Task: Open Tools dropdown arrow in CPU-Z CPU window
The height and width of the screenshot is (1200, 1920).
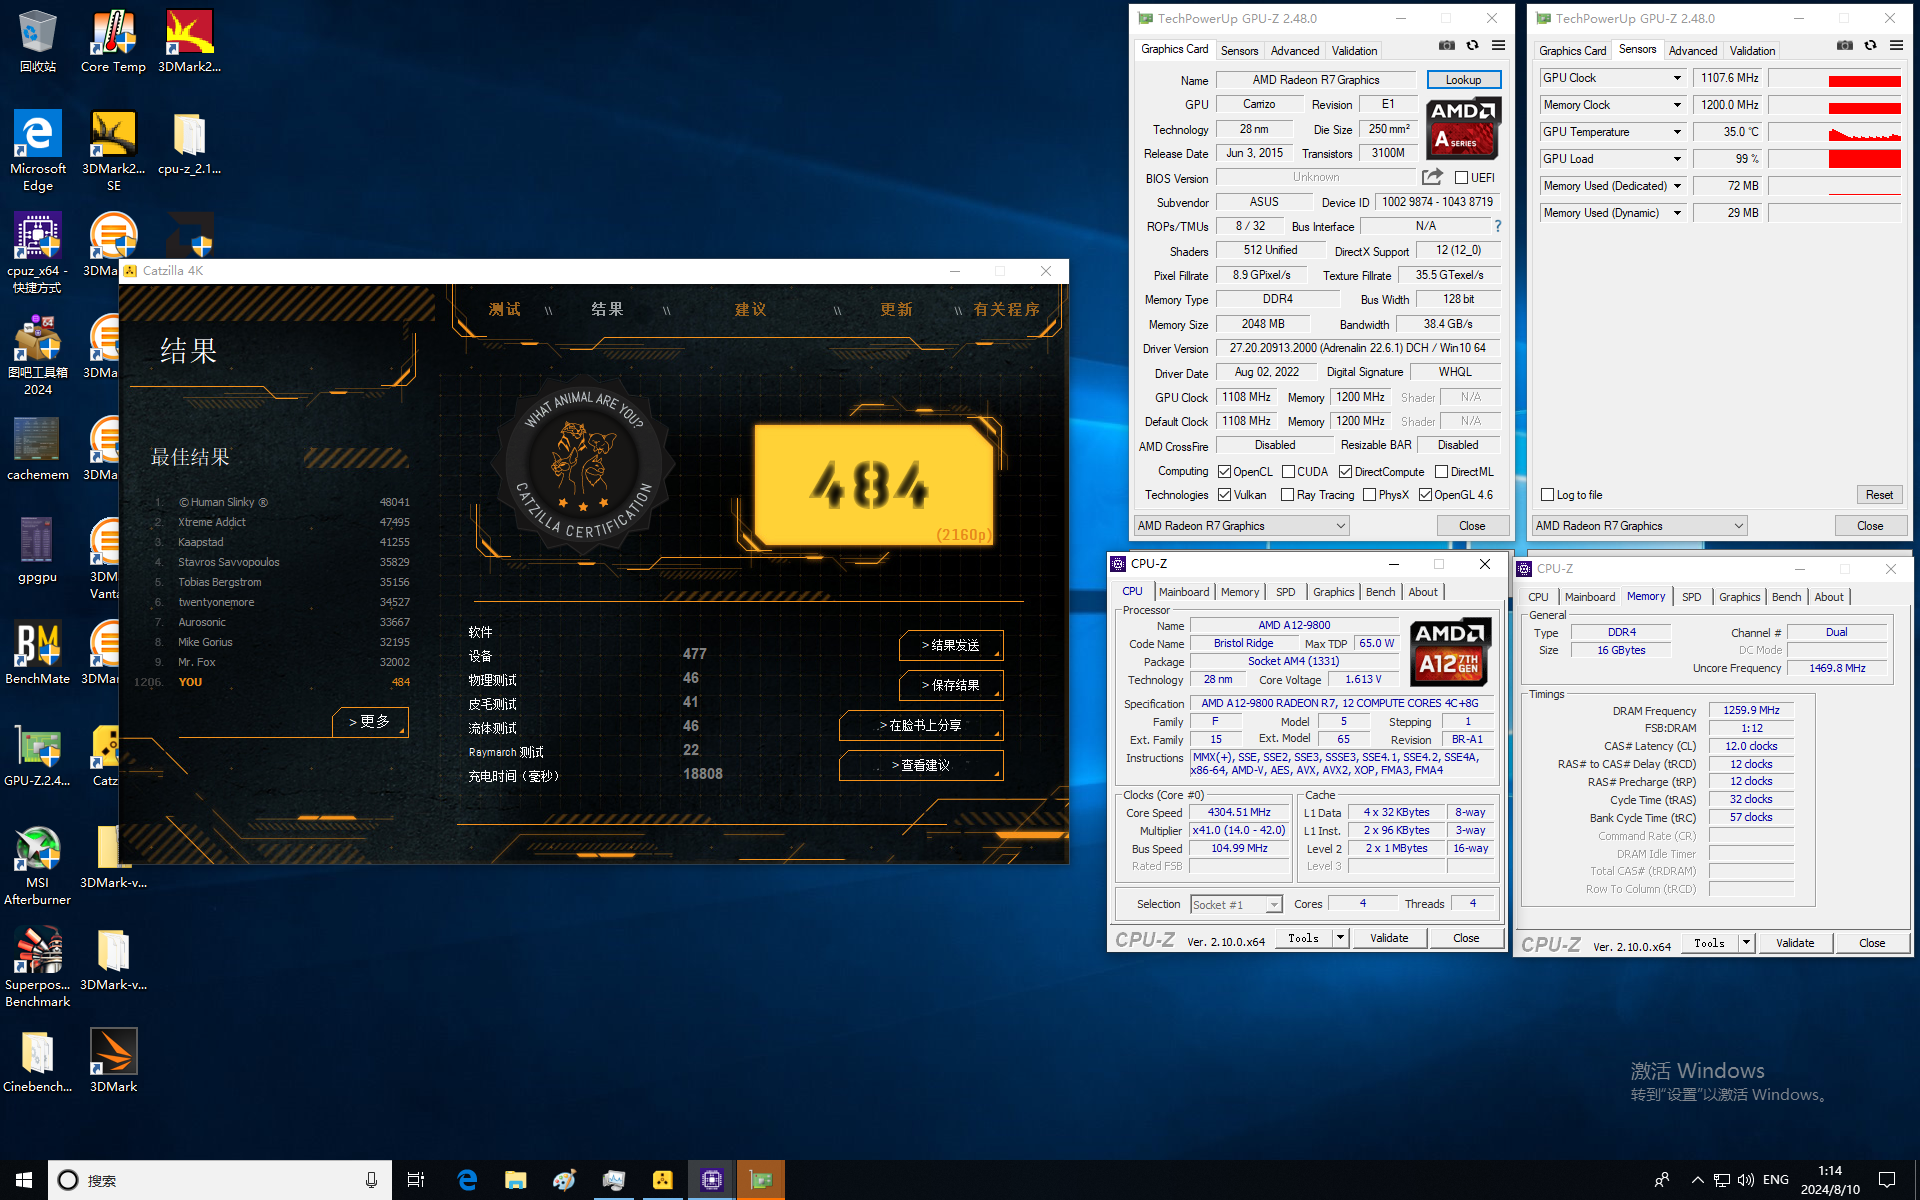Action: point(1340,938)
